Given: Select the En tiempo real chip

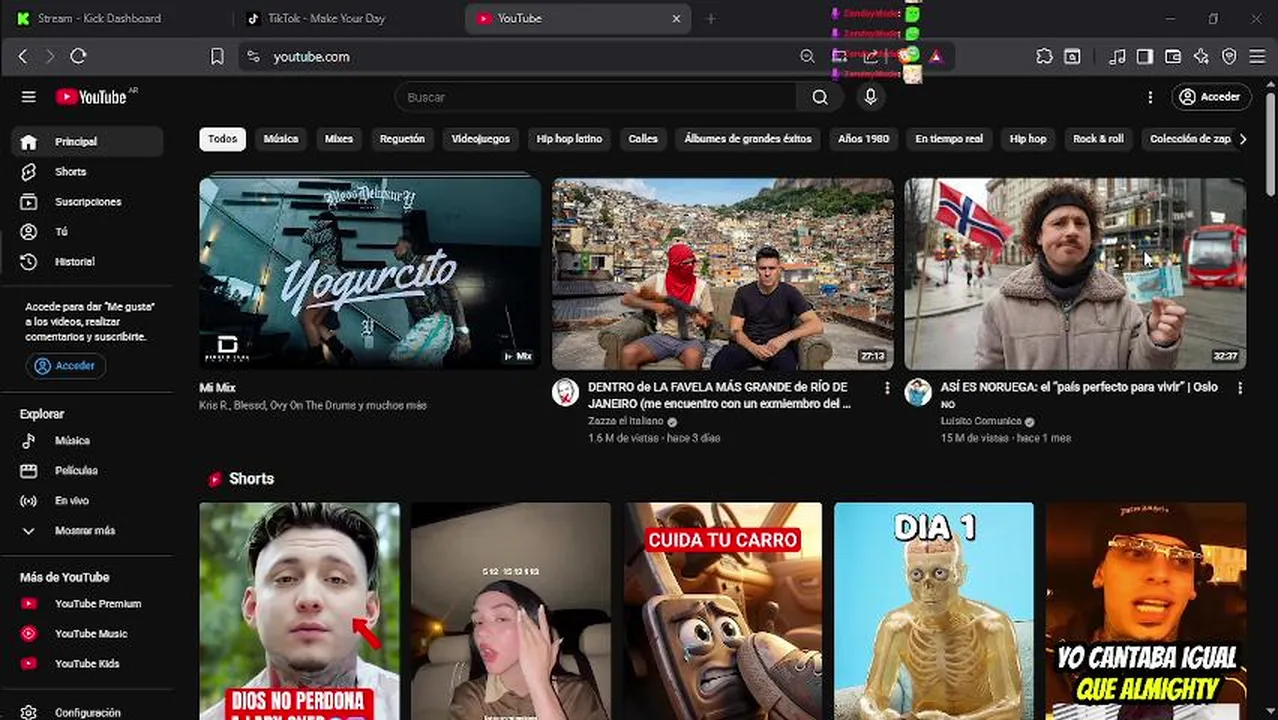Looking at the screenshot, I should click(x=949, y=139).
